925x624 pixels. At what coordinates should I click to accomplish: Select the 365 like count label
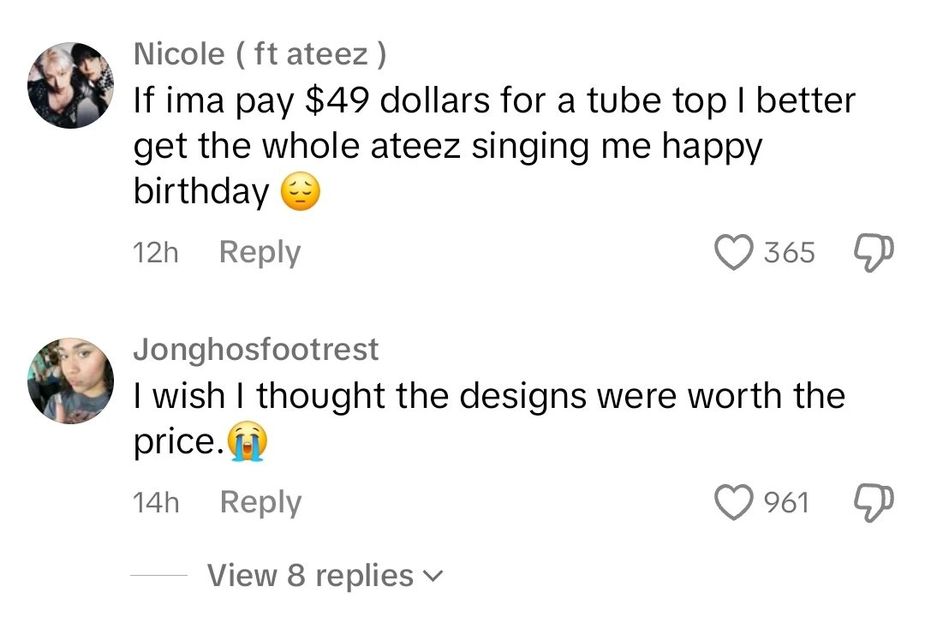click(x=791, y=253)
